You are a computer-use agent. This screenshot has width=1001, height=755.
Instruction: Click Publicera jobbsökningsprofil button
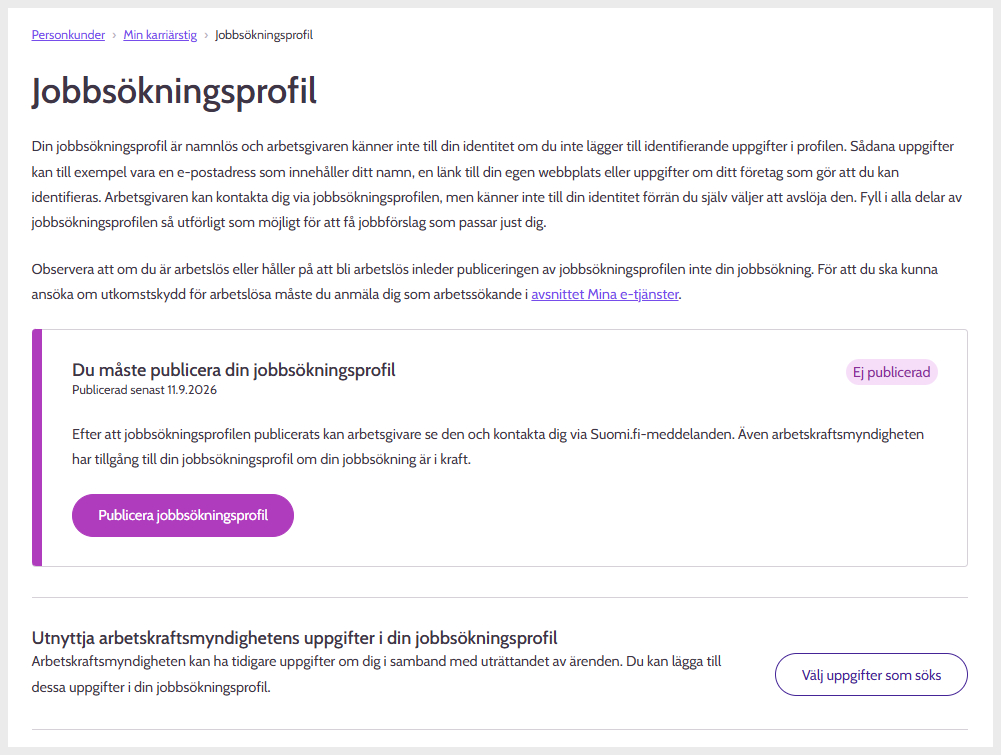point(183,515)
